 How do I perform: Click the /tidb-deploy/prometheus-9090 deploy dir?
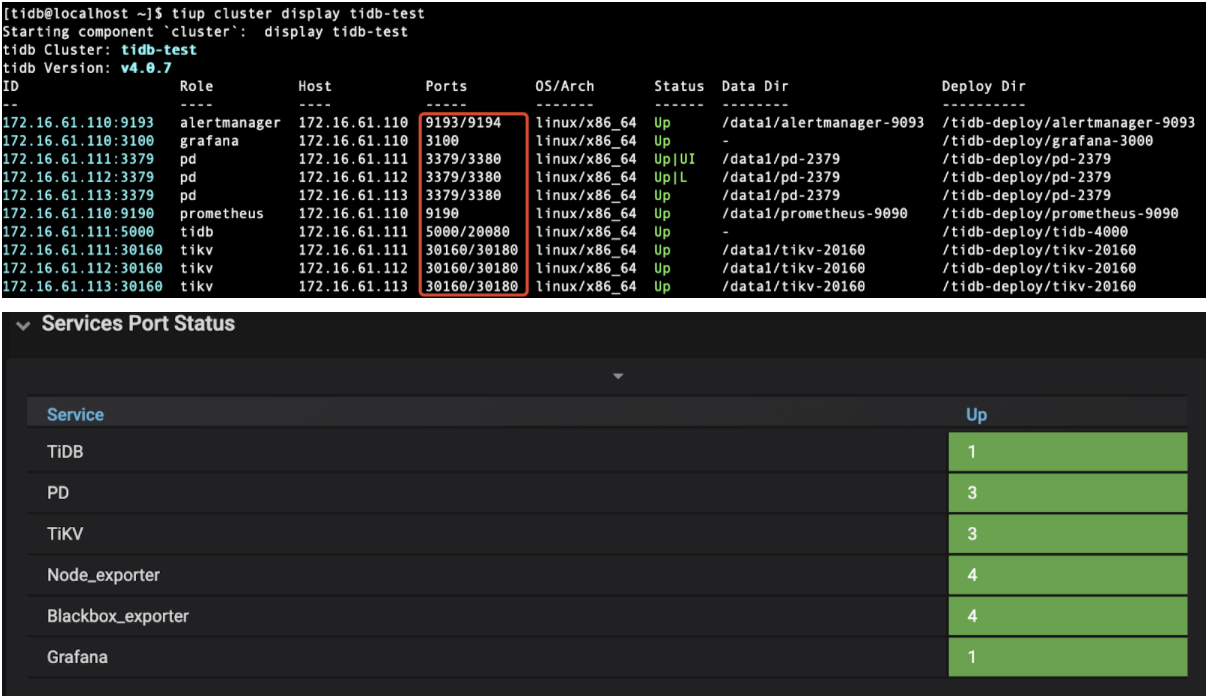1060,213
